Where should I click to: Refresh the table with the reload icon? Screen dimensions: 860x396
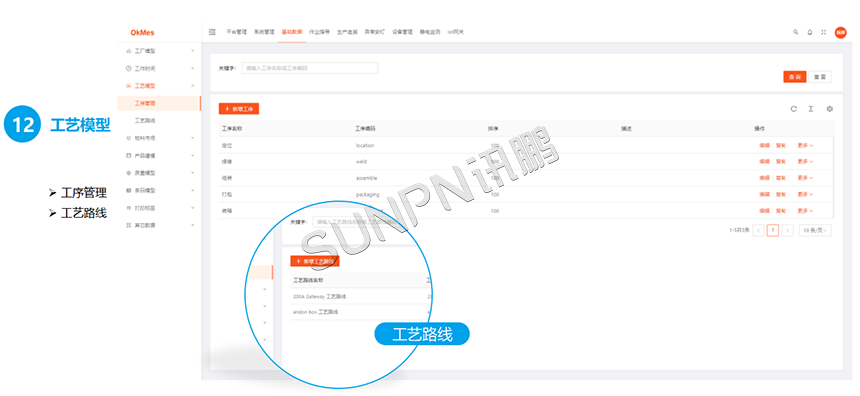pyautogui.click(x=793, y=109)
